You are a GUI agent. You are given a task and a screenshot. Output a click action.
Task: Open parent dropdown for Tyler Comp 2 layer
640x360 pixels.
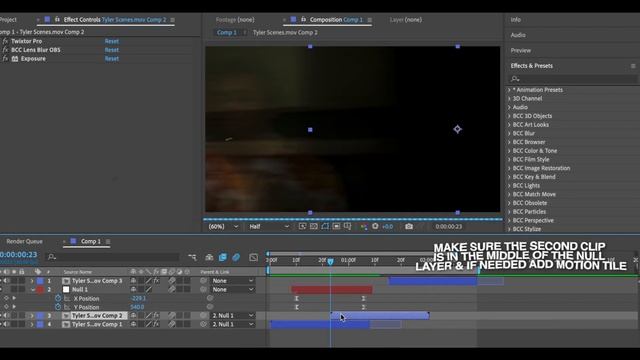(233, 316)
